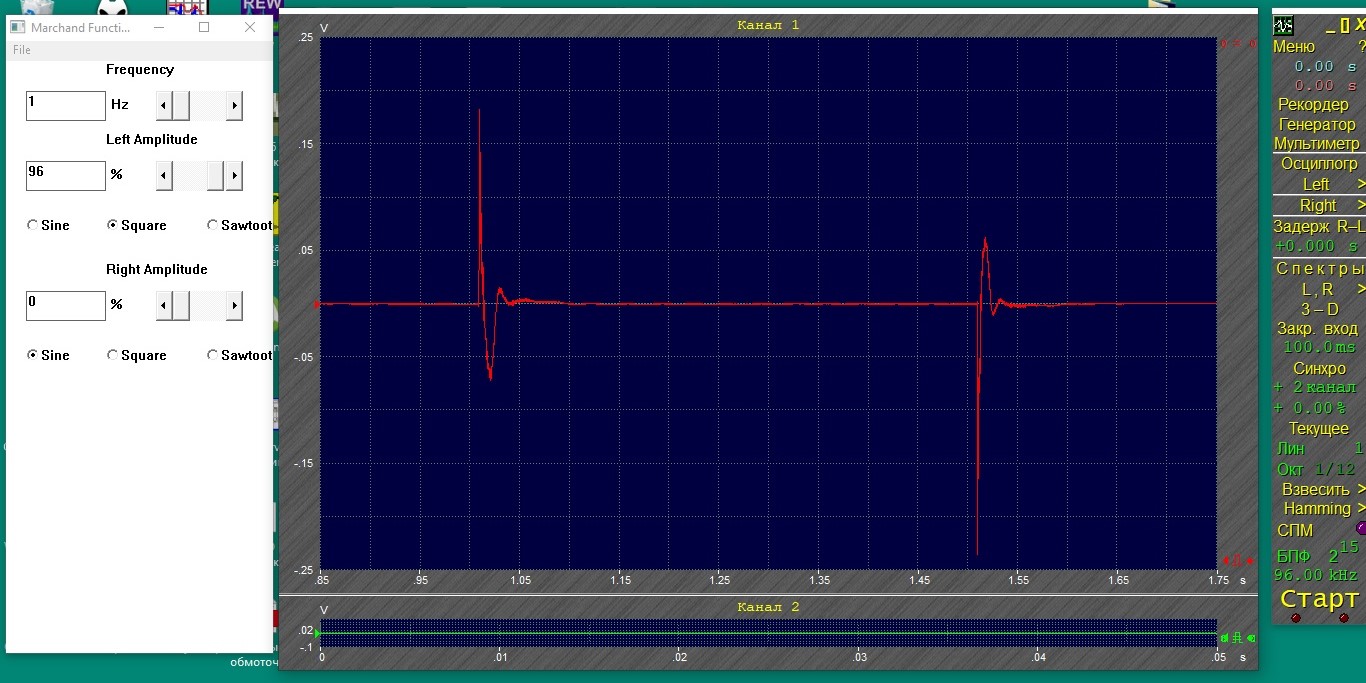Open the Генератор mode
The image size is (1366, 683).
tap(1317, 124)
